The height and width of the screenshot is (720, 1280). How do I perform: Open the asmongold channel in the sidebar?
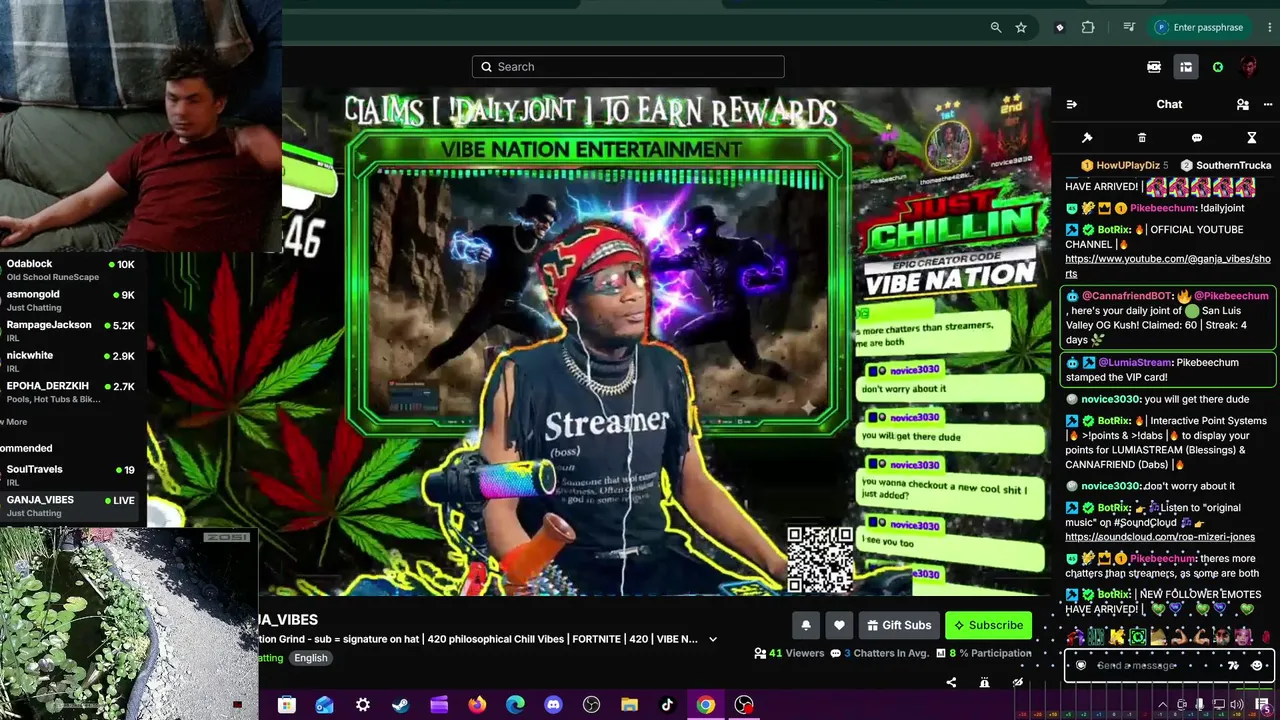pos(72,301)
